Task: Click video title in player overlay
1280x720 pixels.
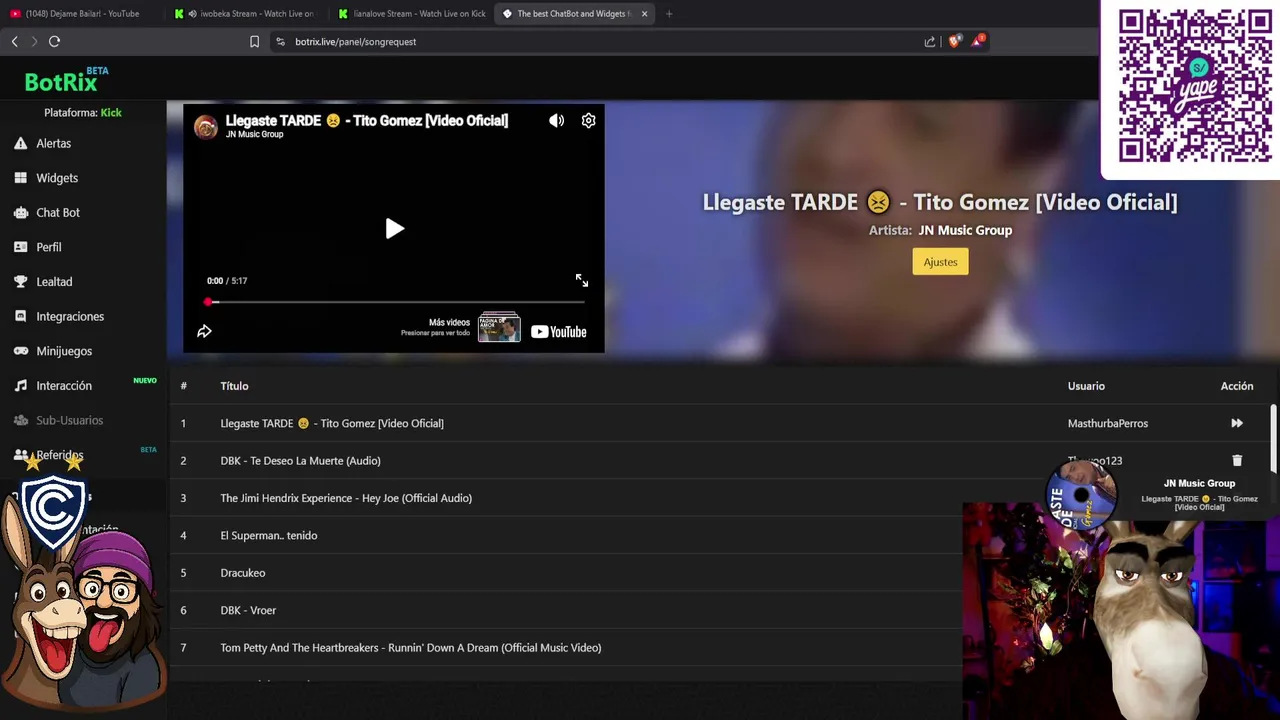Action: pos(367,120)
